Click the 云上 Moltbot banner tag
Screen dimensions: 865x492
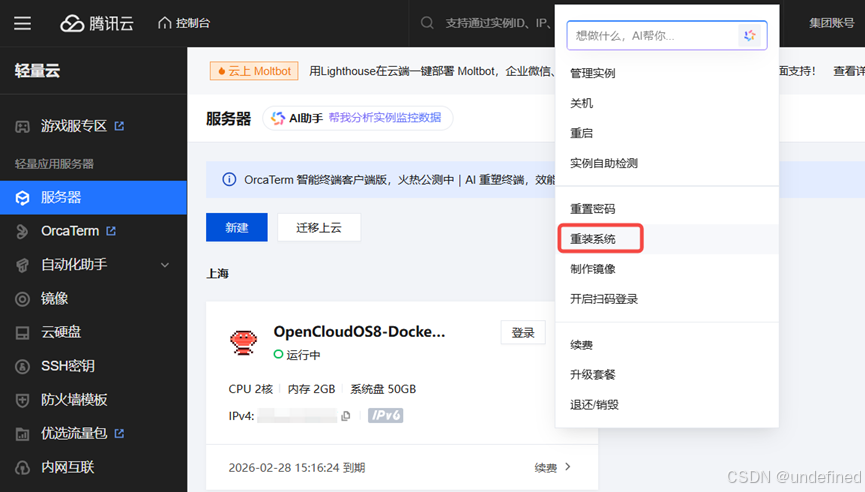pos(254,71)
